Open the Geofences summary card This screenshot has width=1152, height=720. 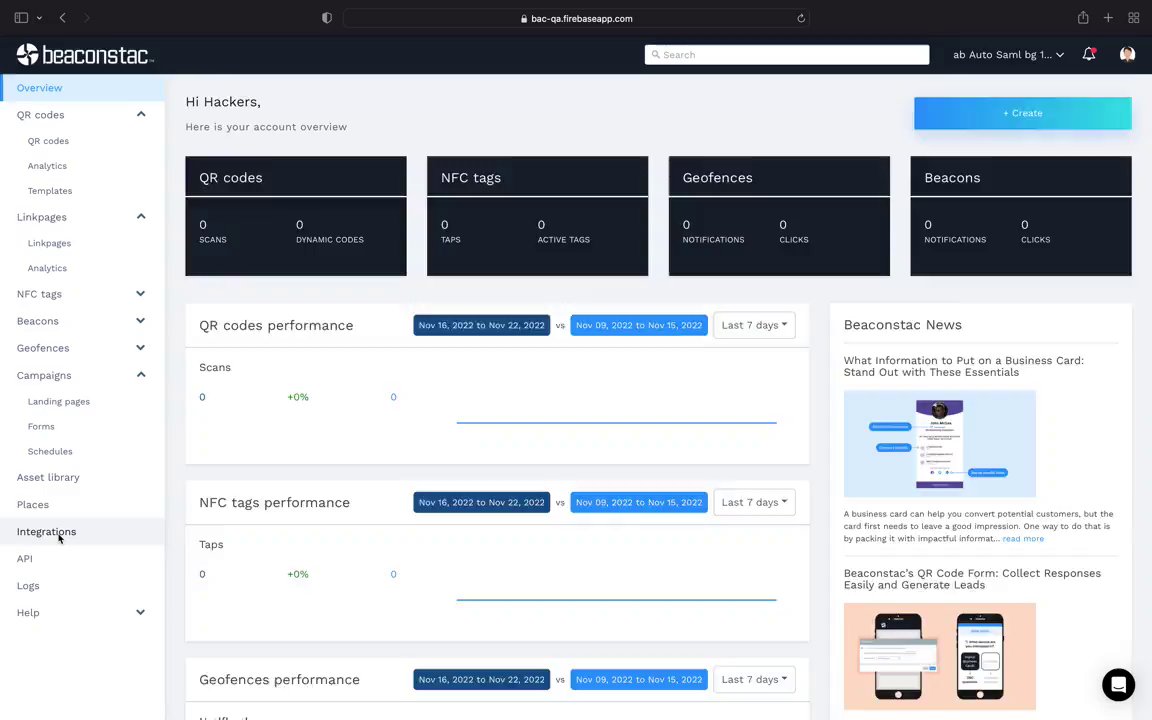coord(779,216)
